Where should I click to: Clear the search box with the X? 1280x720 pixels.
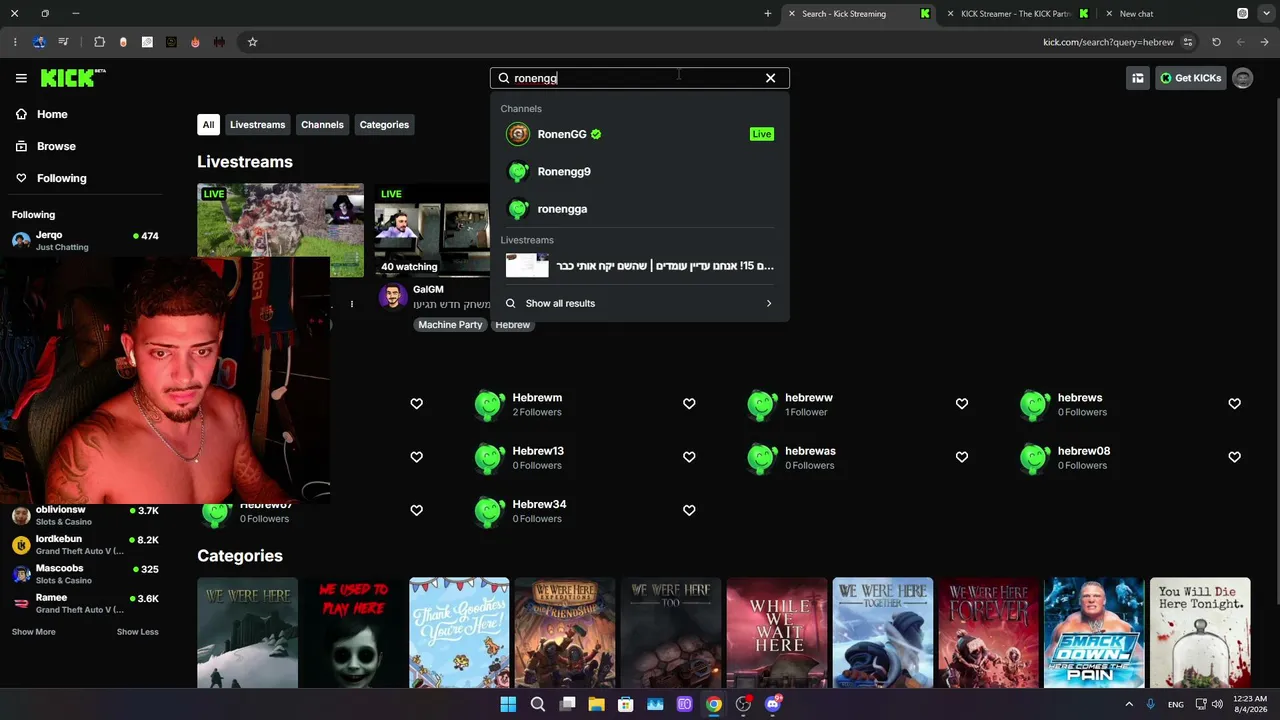pos(770,78)
